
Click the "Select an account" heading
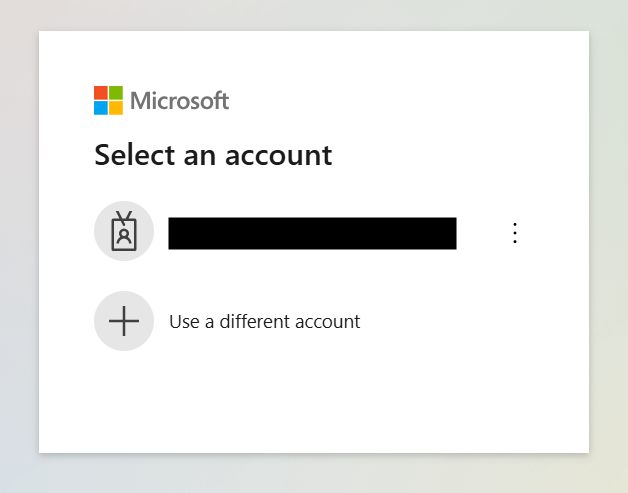(213, 155)
